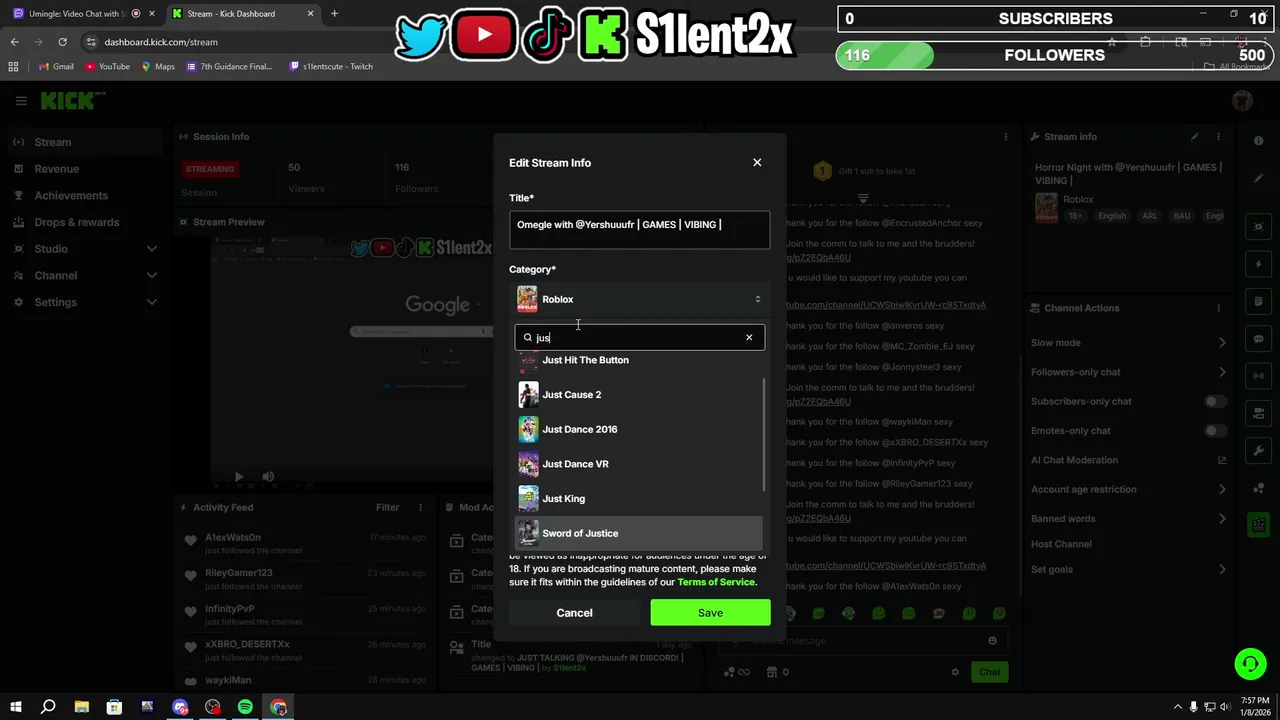Open Channel Actions options menu
Screen dimensions: 1280x720
[x=1218, y=308]
